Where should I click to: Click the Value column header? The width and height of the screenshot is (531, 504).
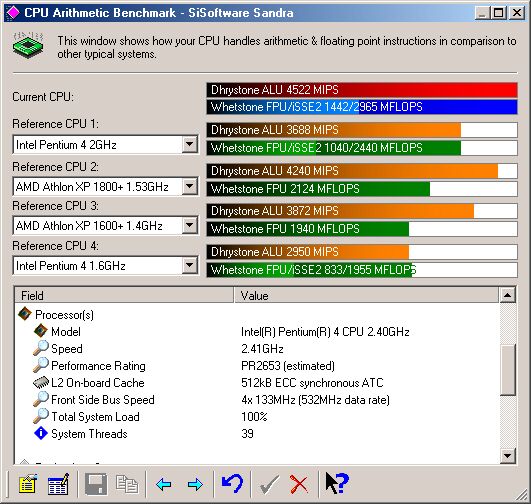[366, 295]
